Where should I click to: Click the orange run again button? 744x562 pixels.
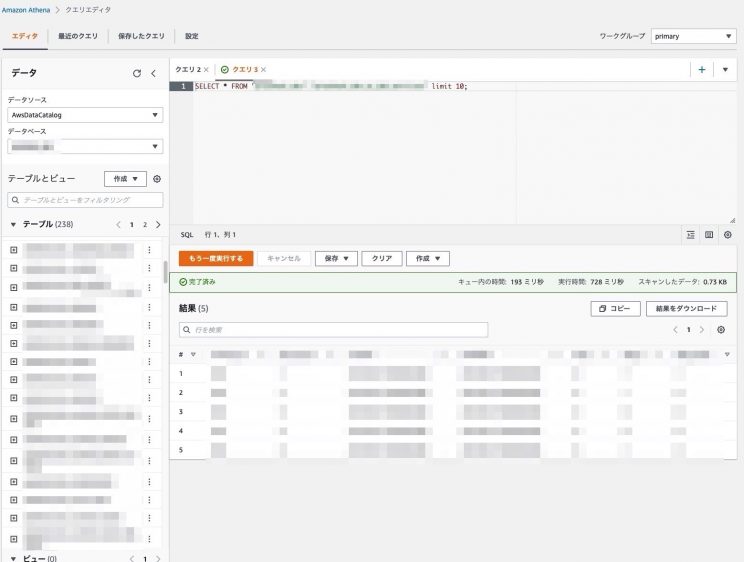(216, 258)
